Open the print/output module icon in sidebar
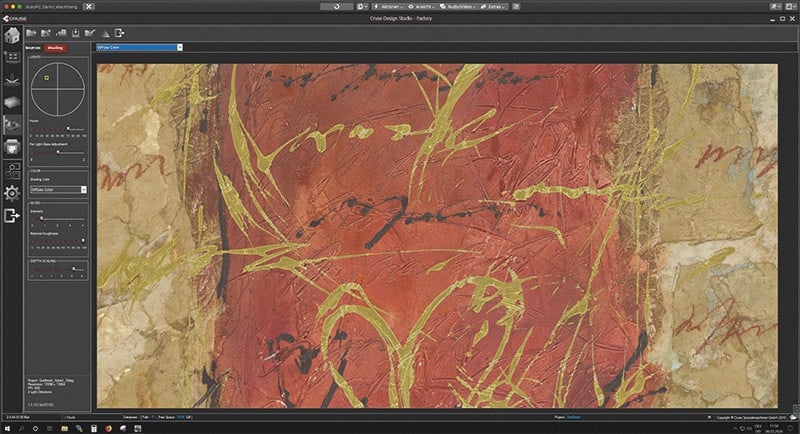 12,147
